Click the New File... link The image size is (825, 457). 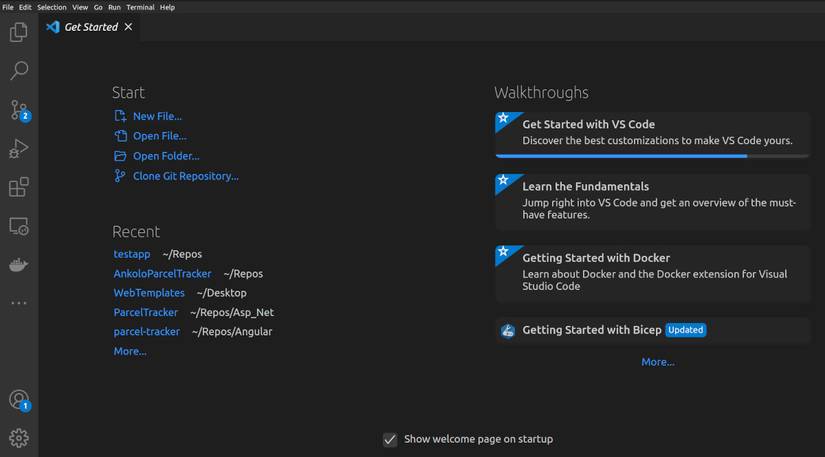pyautogui.click(x=157, y=116)
